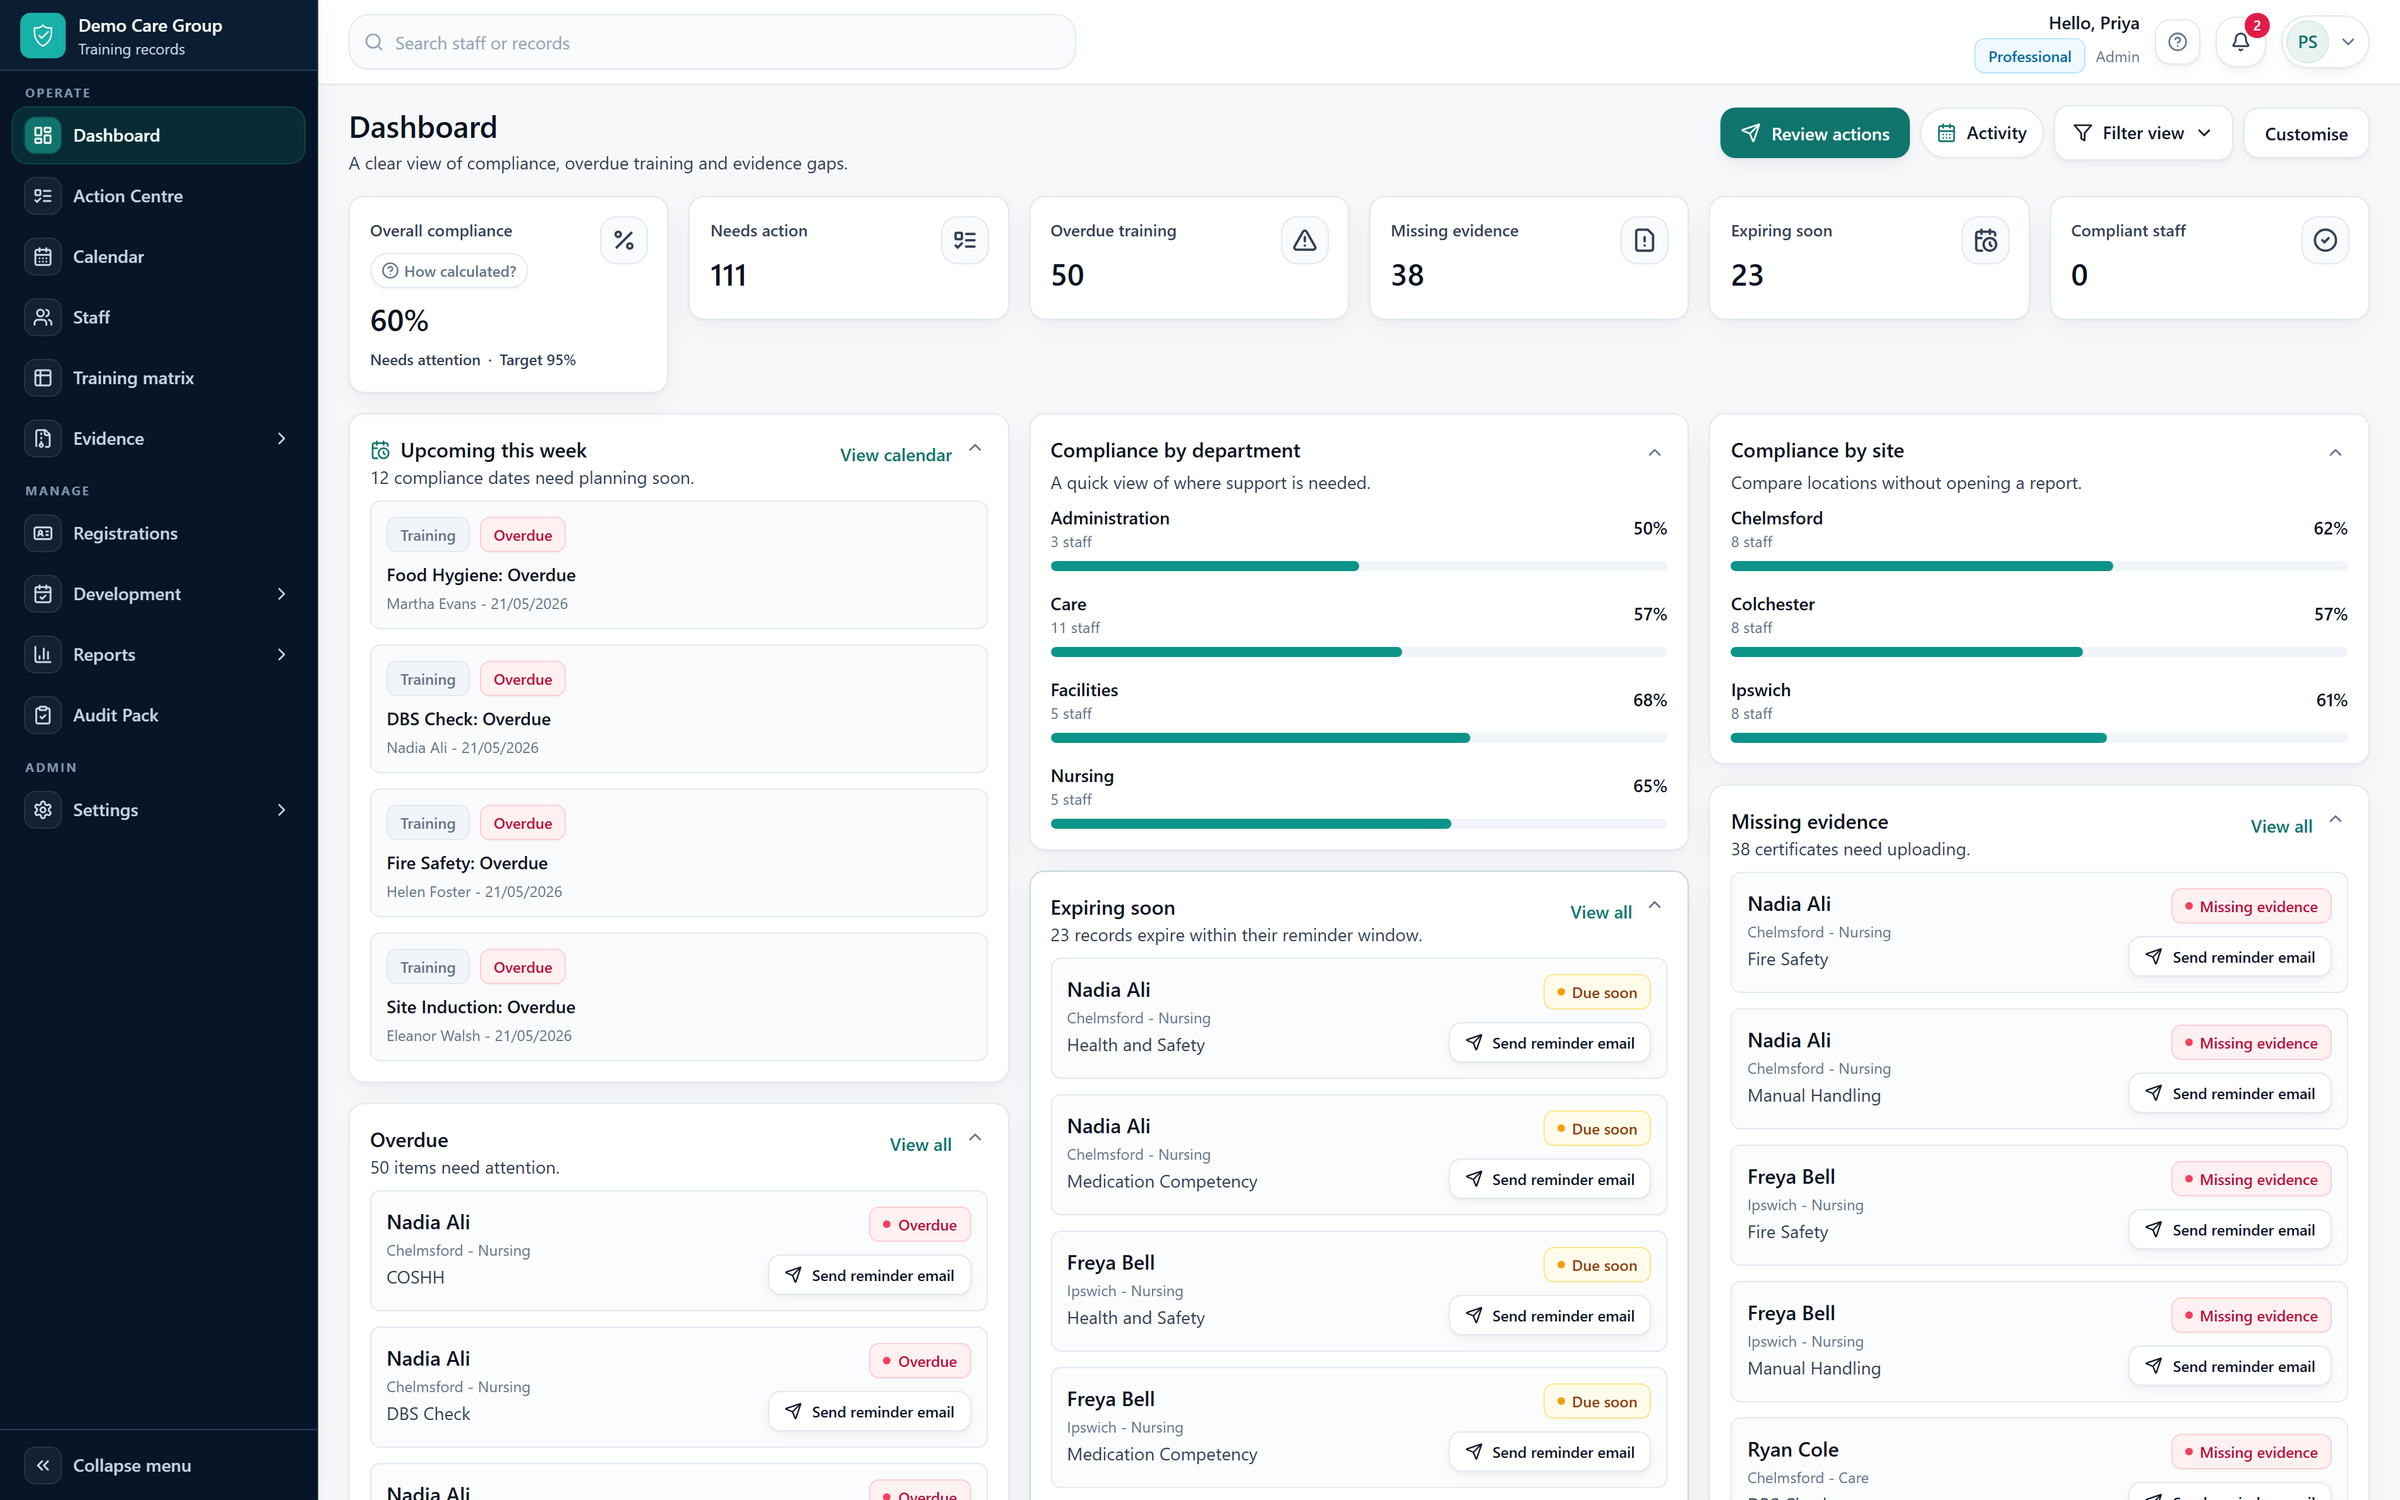The height and width of the screenshot is (1500, 2400).
Task: Collapse the Compliance by department panel
Action: [x=1655, y=452]
